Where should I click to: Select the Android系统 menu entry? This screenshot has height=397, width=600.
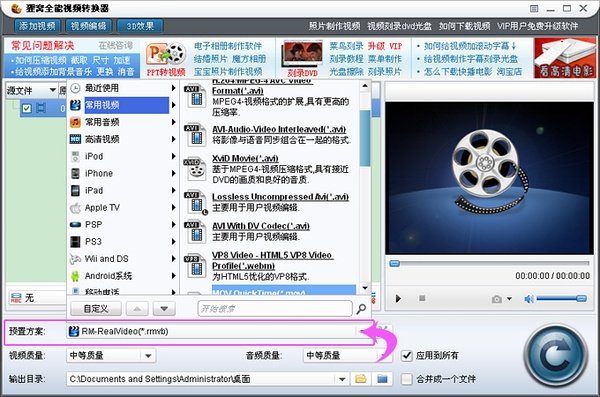(122, 276)
